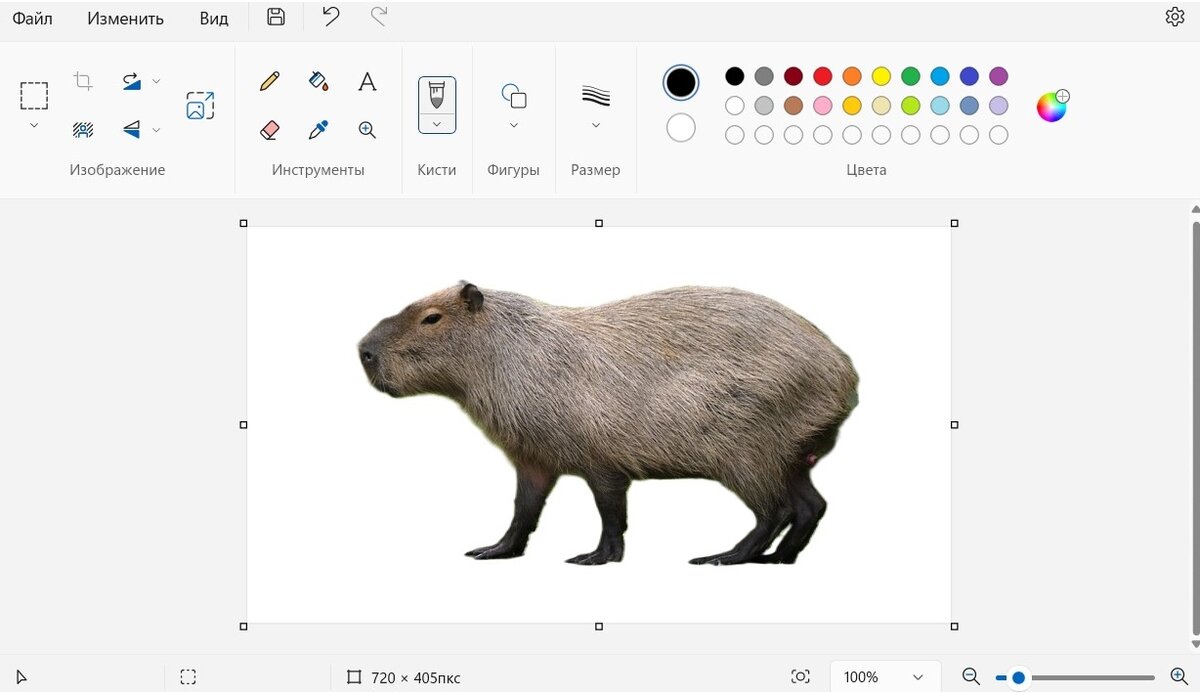Image resolution: width=1200 pixels, height=694 pixels.
Task: Select the Magnifier tool
Action: click(367, 129)
